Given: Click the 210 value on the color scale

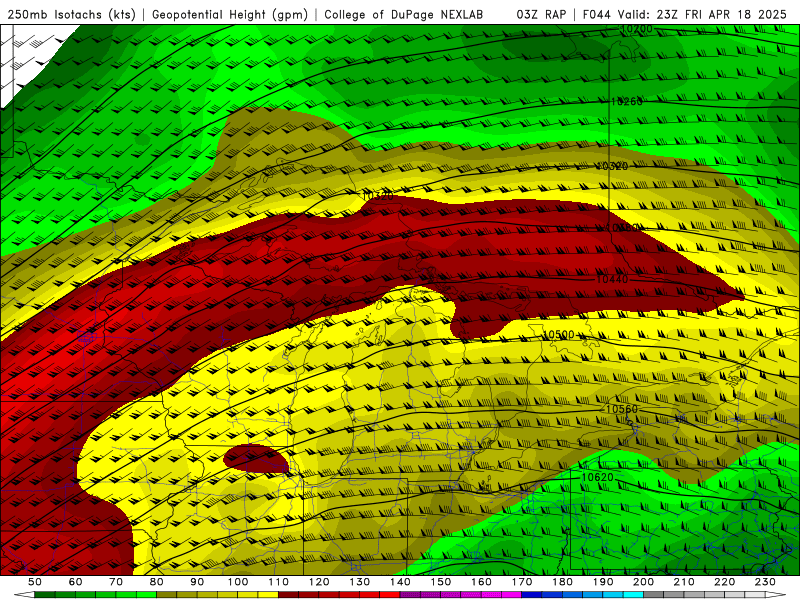Looking at the screenshot, I should [x=684, y=582].
